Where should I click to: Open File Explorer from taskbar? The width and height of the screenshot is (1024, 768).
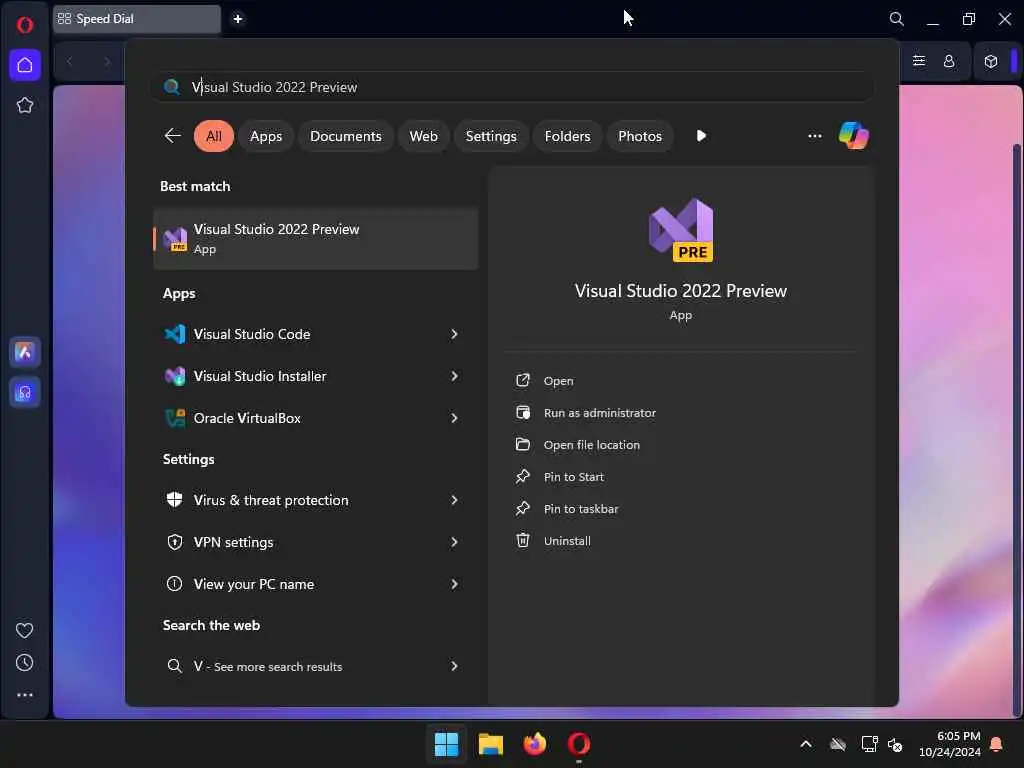pyautogui.click(x=490, y=744)
